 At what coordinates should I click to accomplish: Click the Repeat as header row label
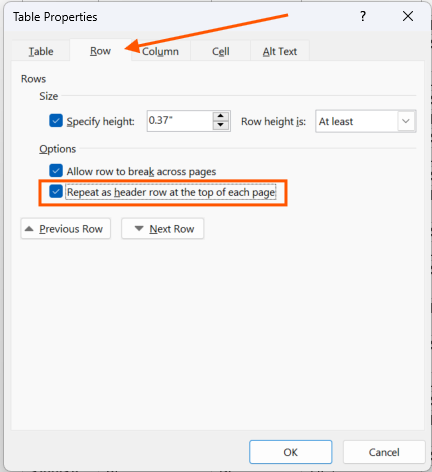click(x=171, y=192)
